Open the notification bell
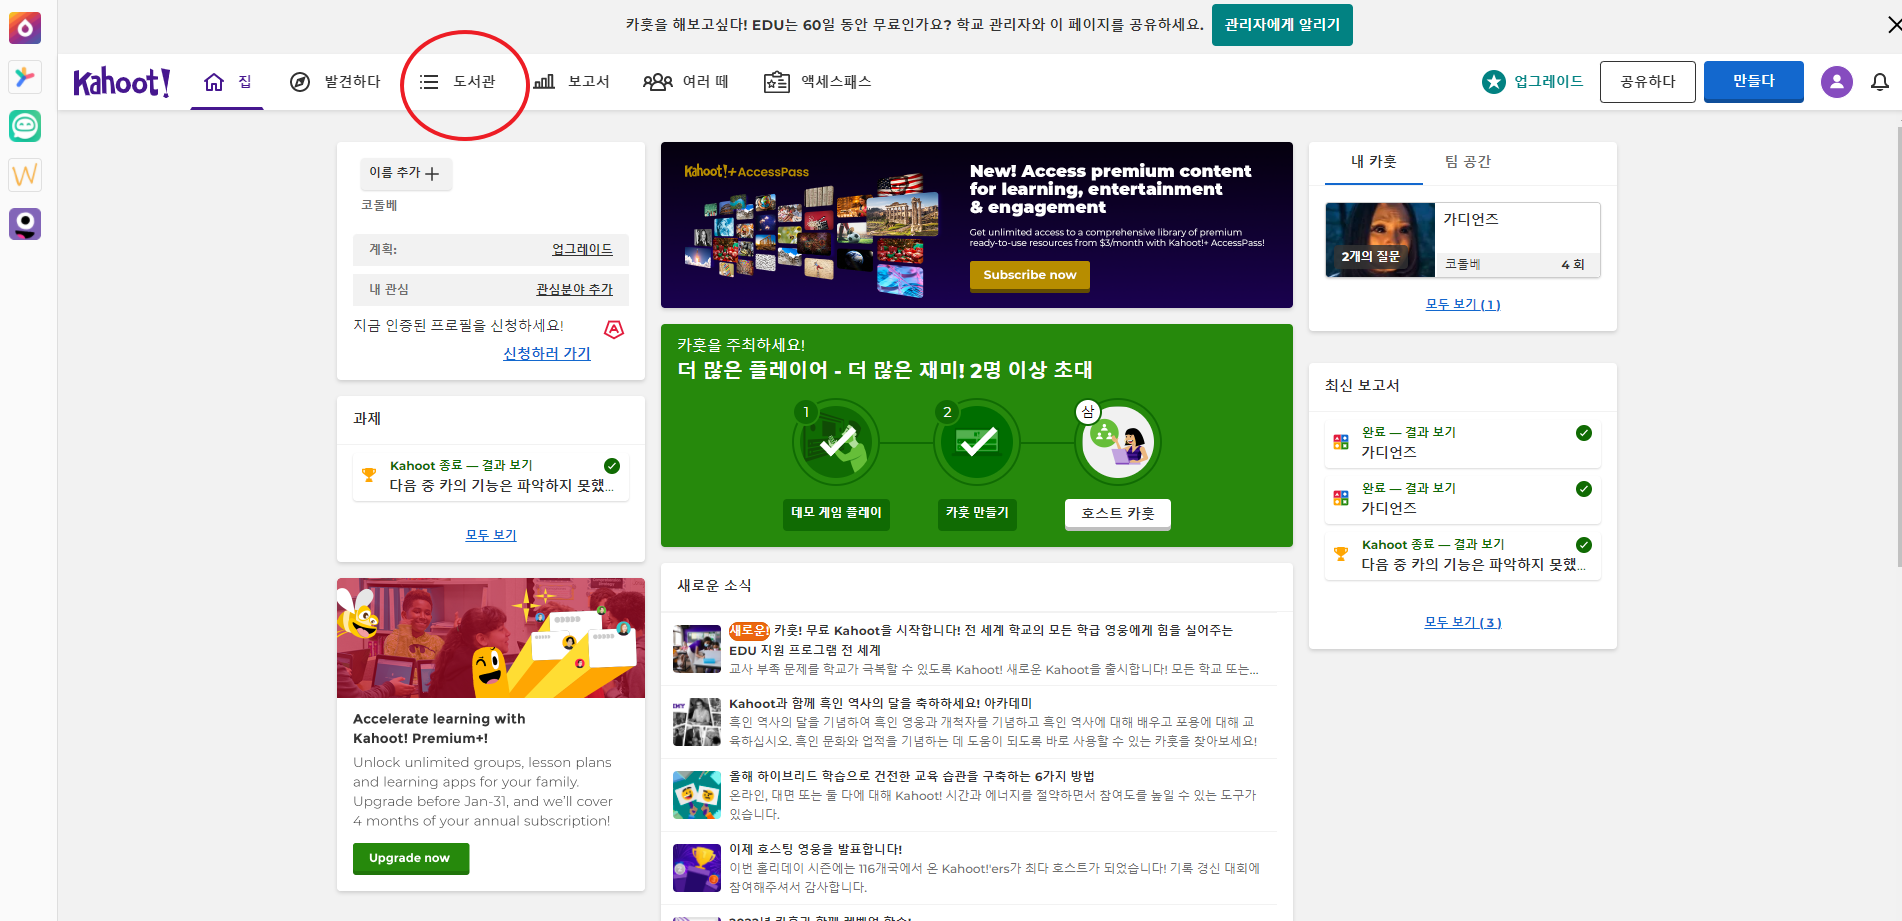 (x=1881, y=82)
